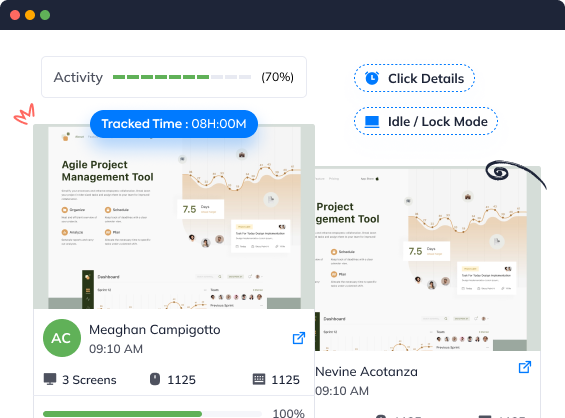Viewport: 565px width, 418px height.
Task: Click the Idle / Lock Mode pill
Action: (426, 121)
